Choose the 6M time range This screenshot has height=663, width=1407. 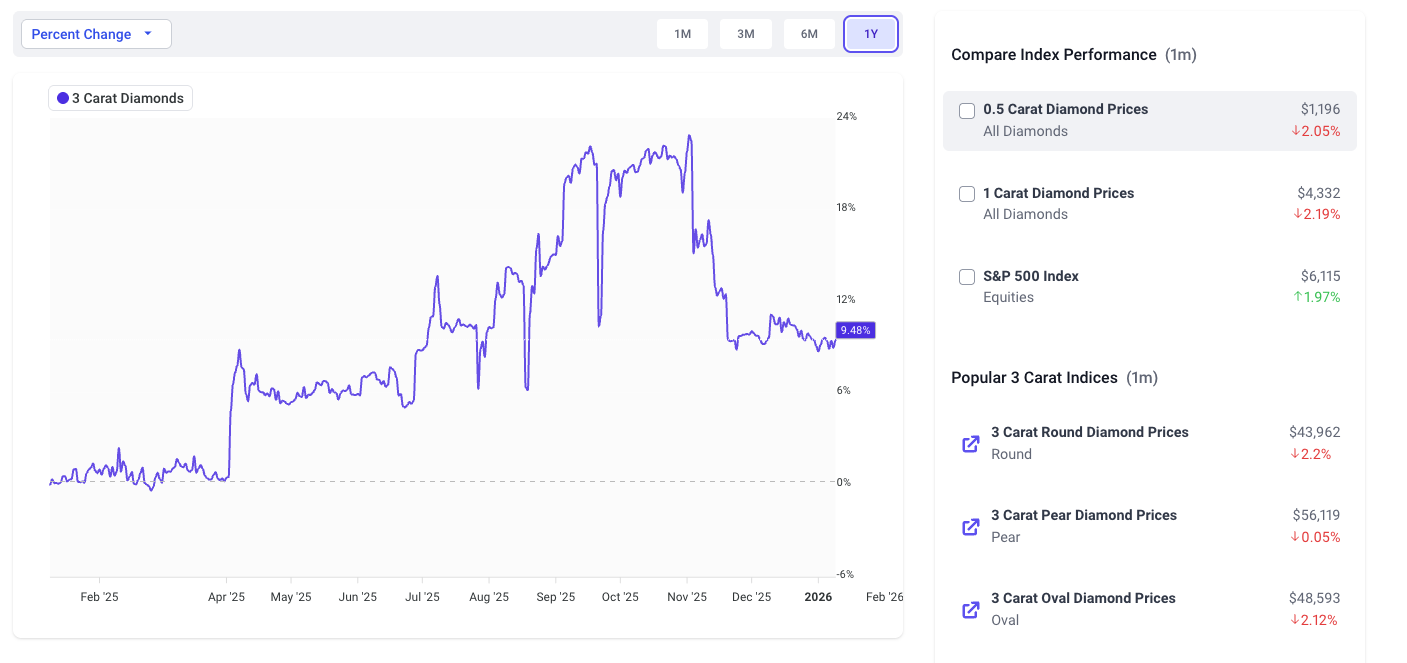click(809, 34)
